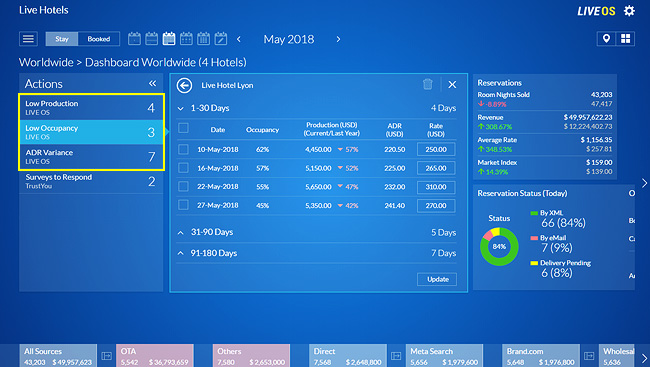Select the day view calendar icon
This screenshot has width=650, height=367.
pos(134,39)
